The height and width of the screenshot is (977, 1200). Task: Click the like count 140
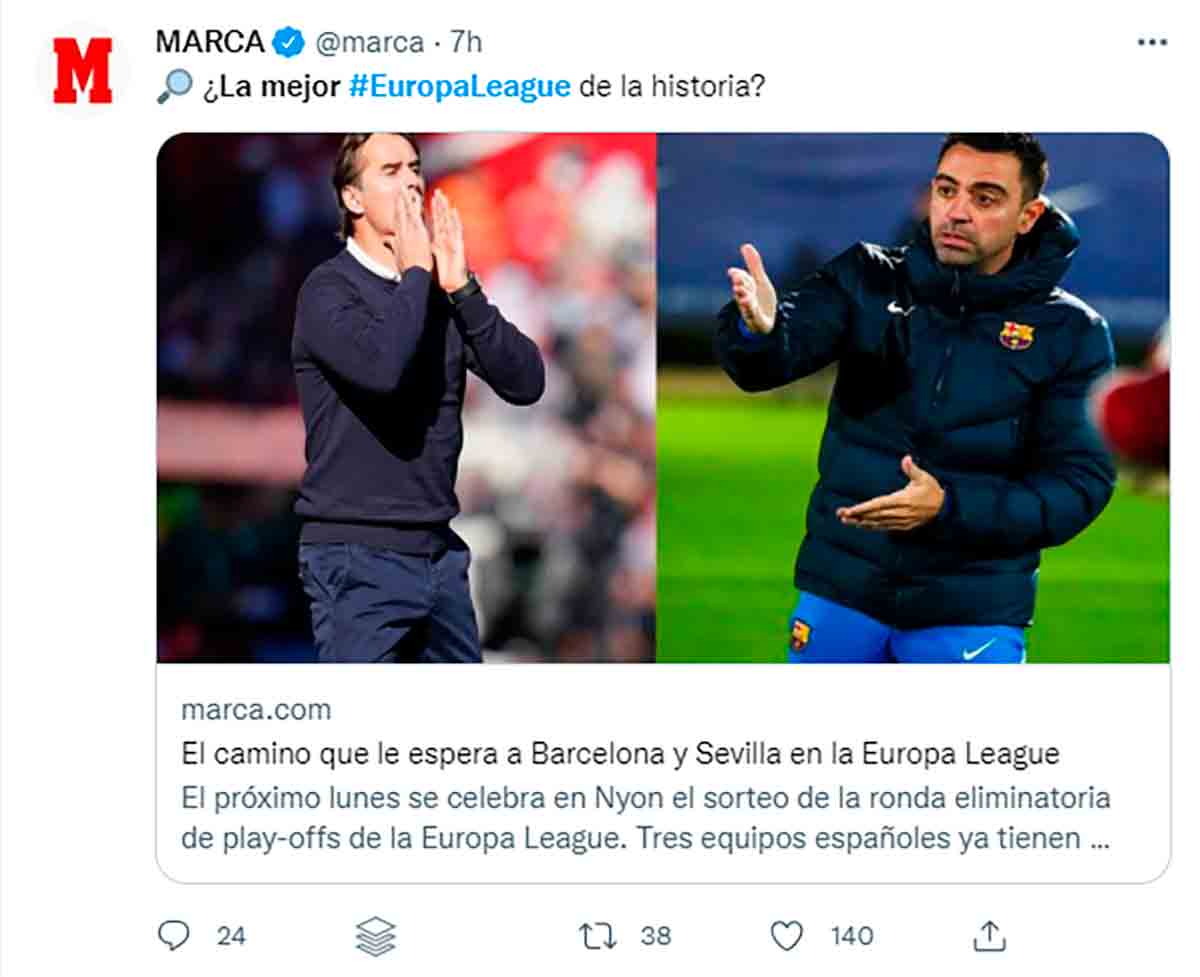tap(851, 936)
